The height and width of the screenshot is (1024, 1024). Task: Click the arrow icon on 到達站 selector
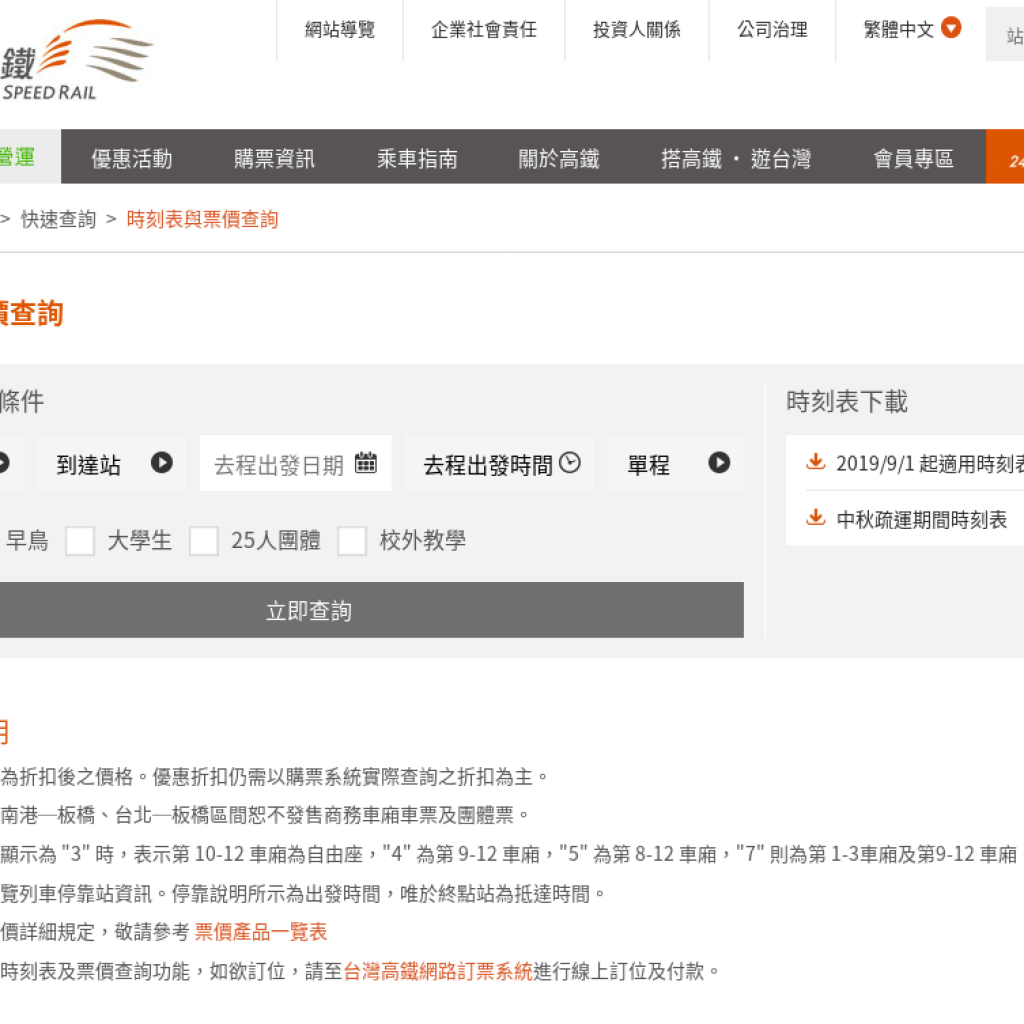pos(161,463)
